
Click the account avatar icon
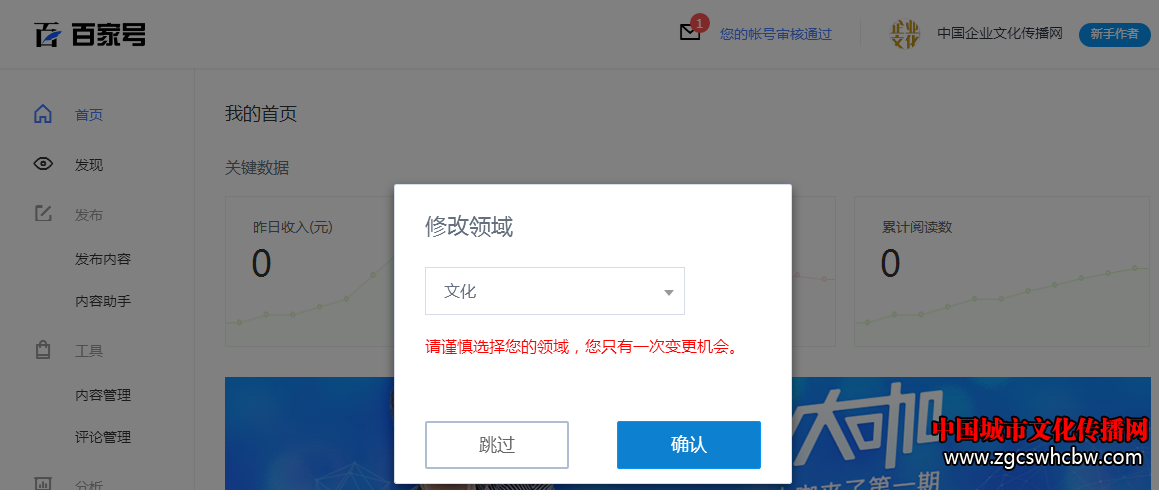click(905, 34)
